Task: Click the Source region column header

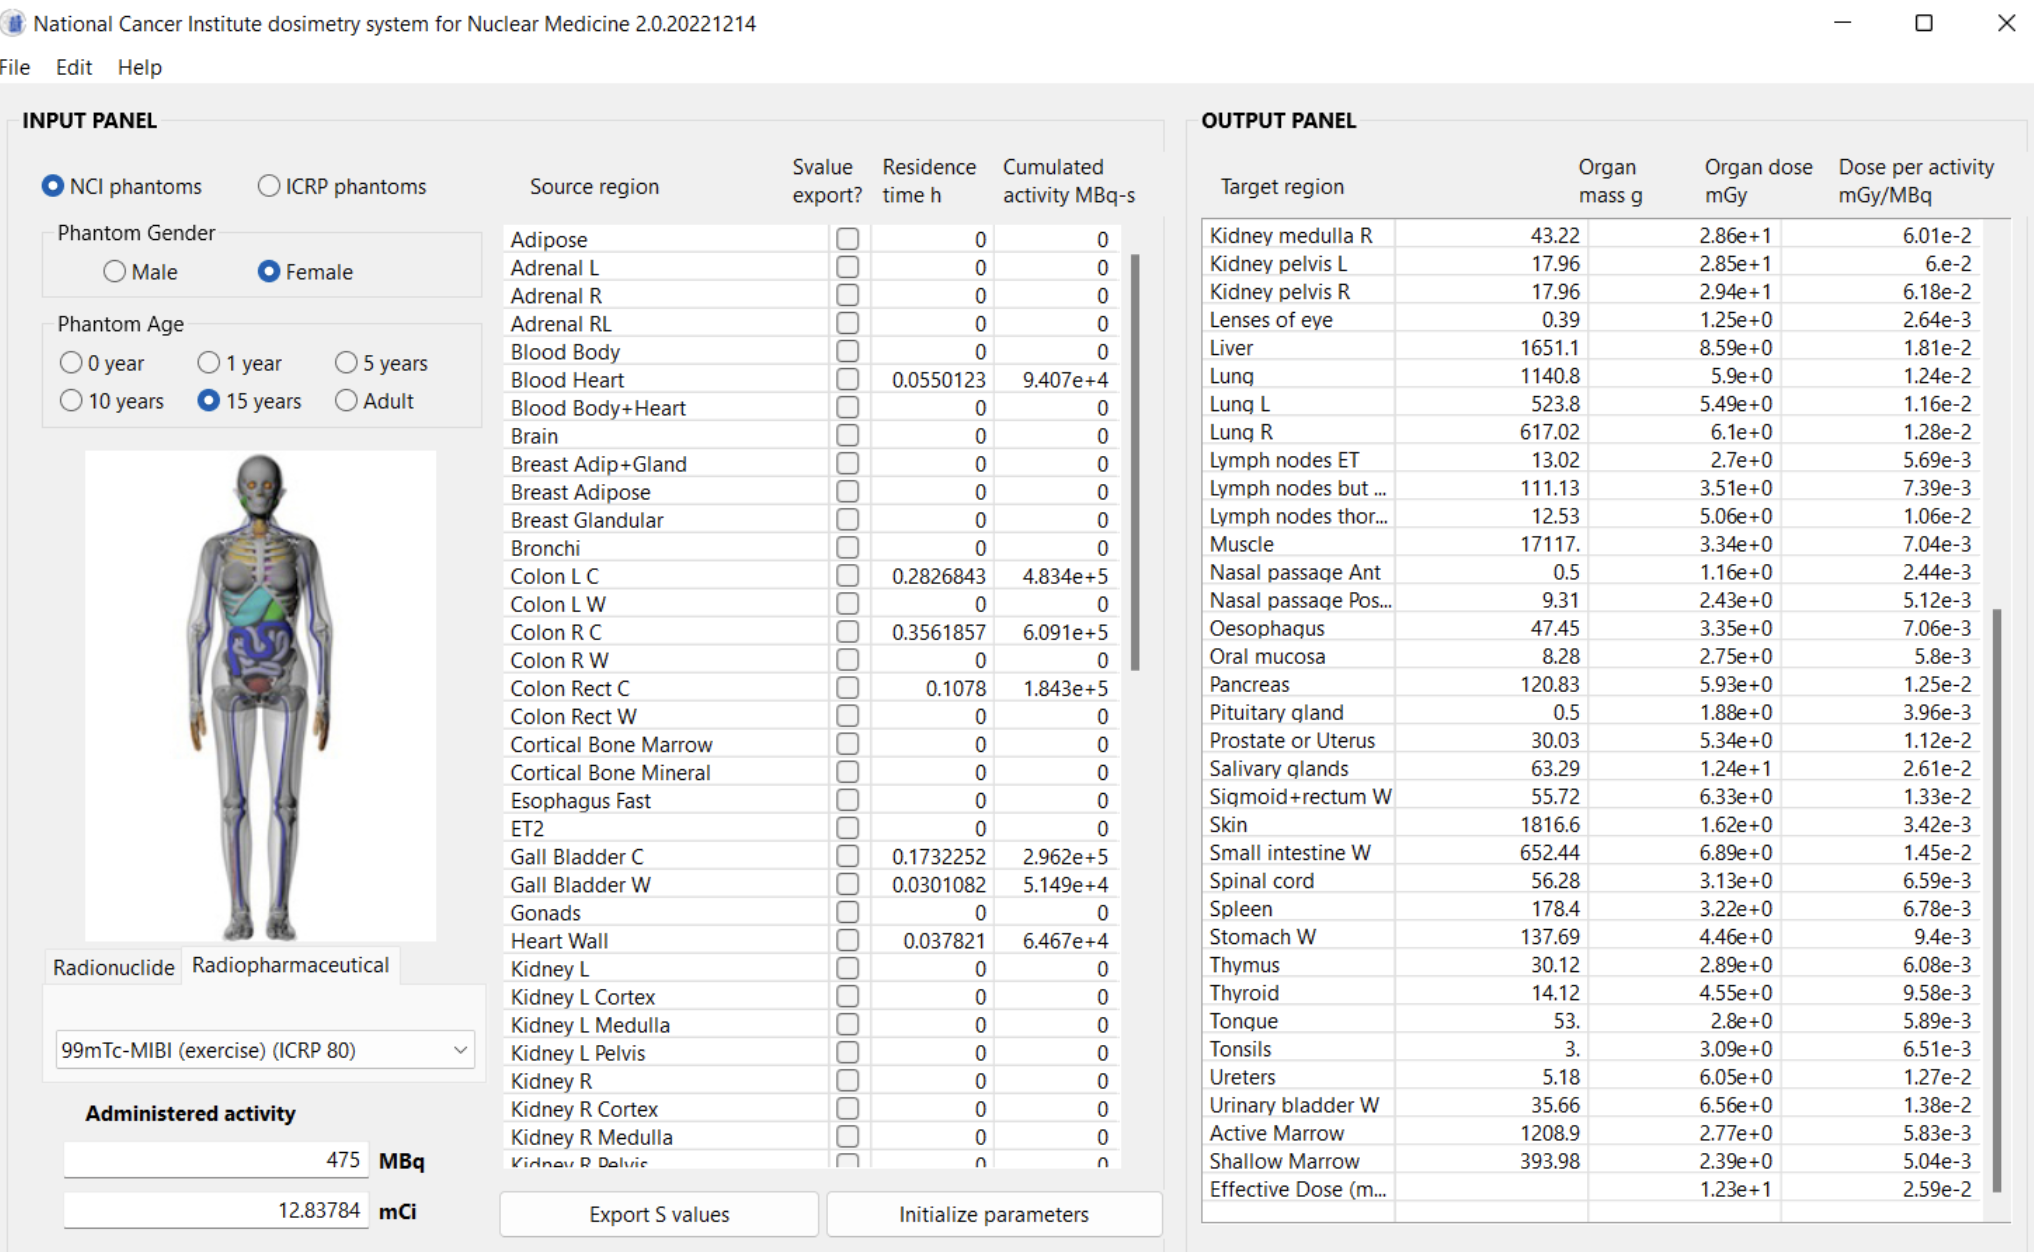Action: [x=594, y=186]
